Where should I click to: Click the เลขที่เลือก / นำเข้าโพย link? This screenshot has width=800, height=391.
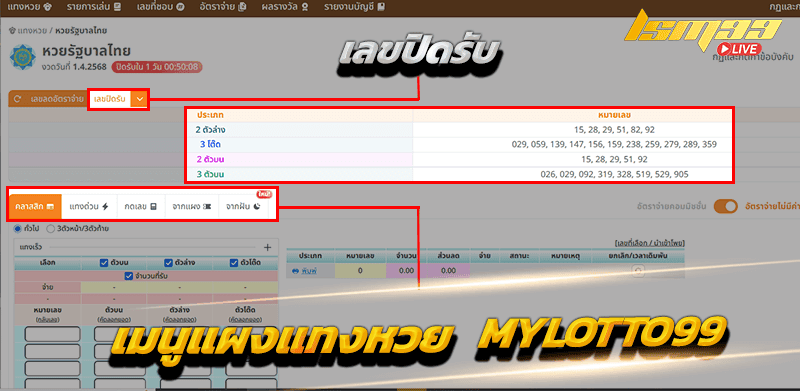tap(650, 243)
